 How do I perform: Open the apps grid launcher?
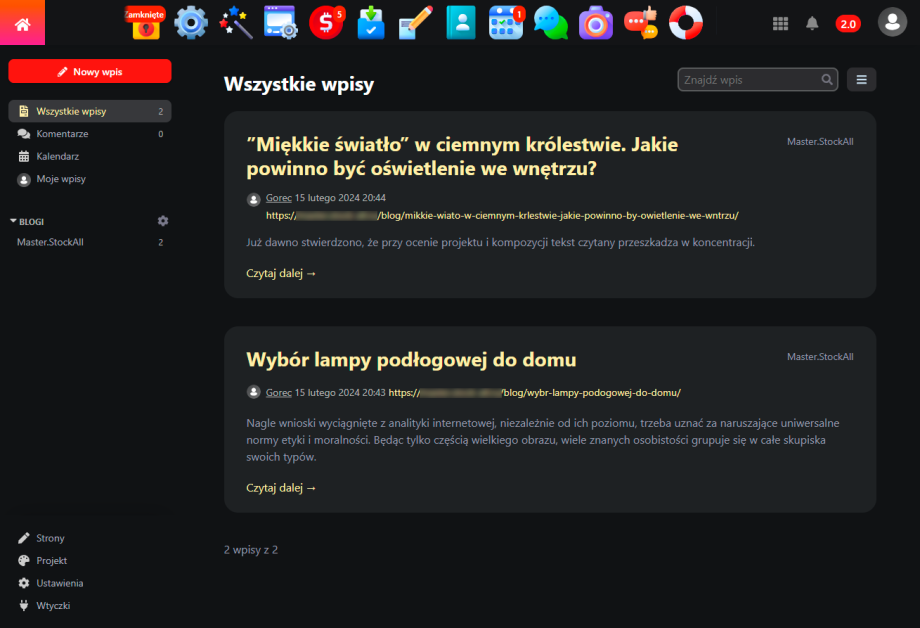781,23
